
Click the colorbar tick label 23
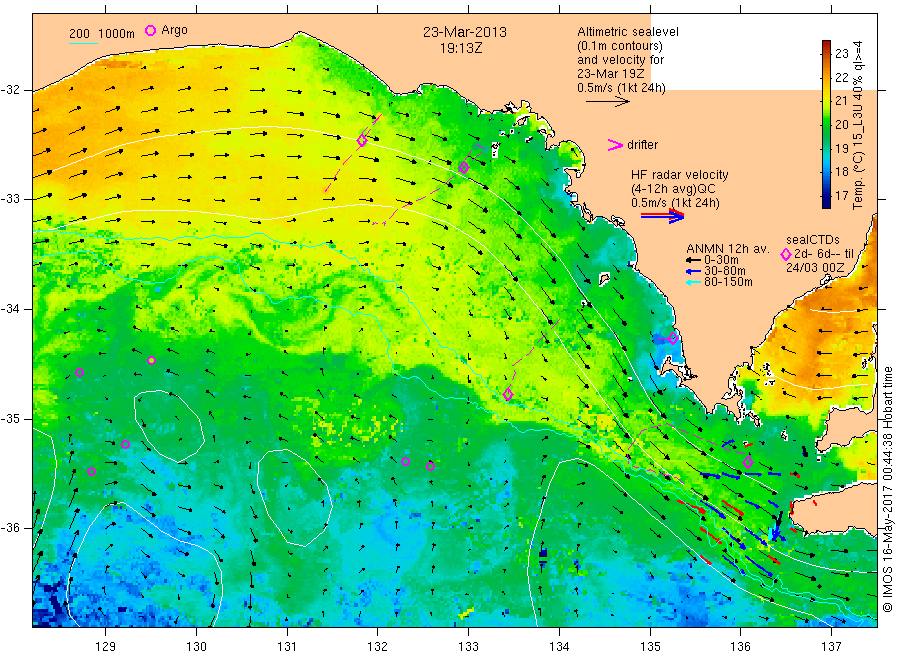click(x=841, y=54)
